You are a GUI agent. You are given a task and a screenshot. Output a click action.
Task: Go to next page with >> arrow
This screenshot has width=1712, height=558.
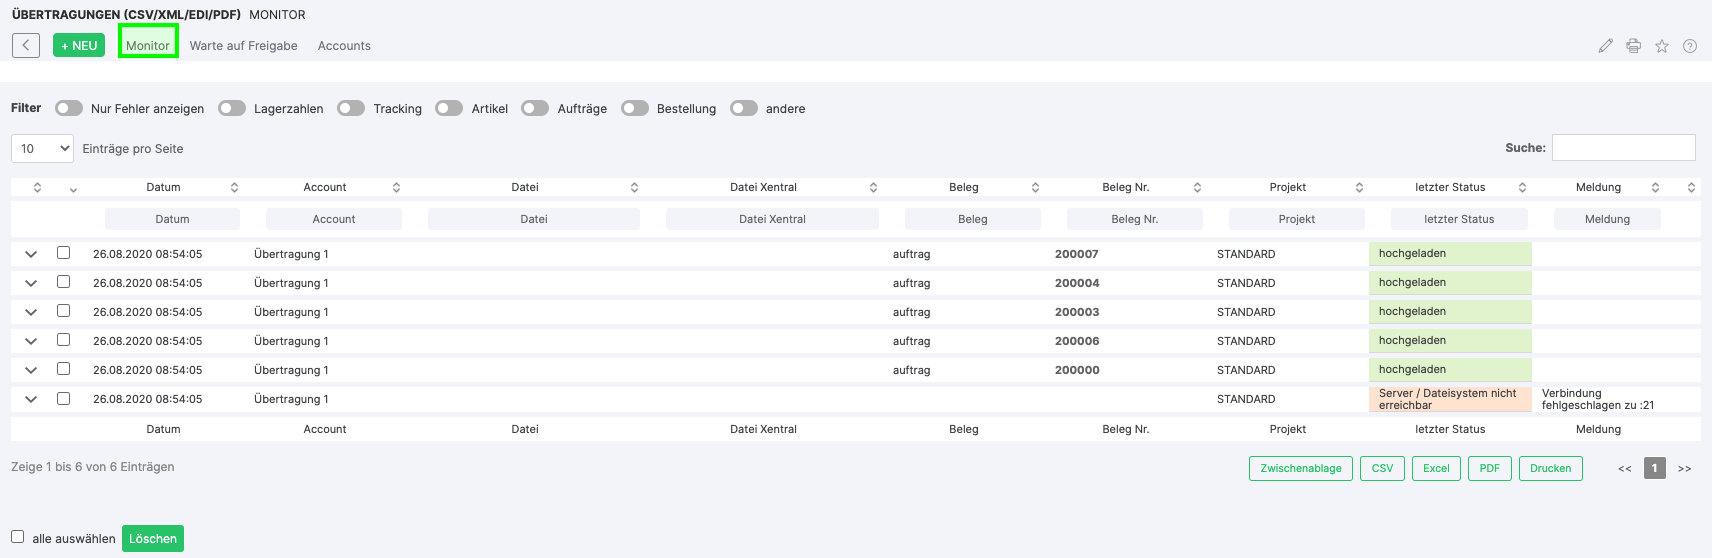(1684, 468)
